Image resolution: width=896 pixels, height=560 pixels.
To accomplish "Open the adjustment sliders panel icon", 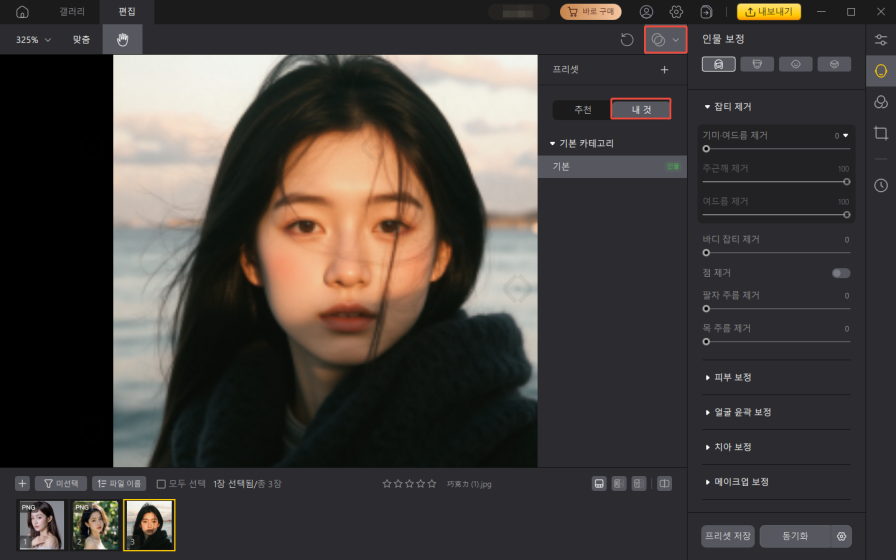I will coord(880,40).
